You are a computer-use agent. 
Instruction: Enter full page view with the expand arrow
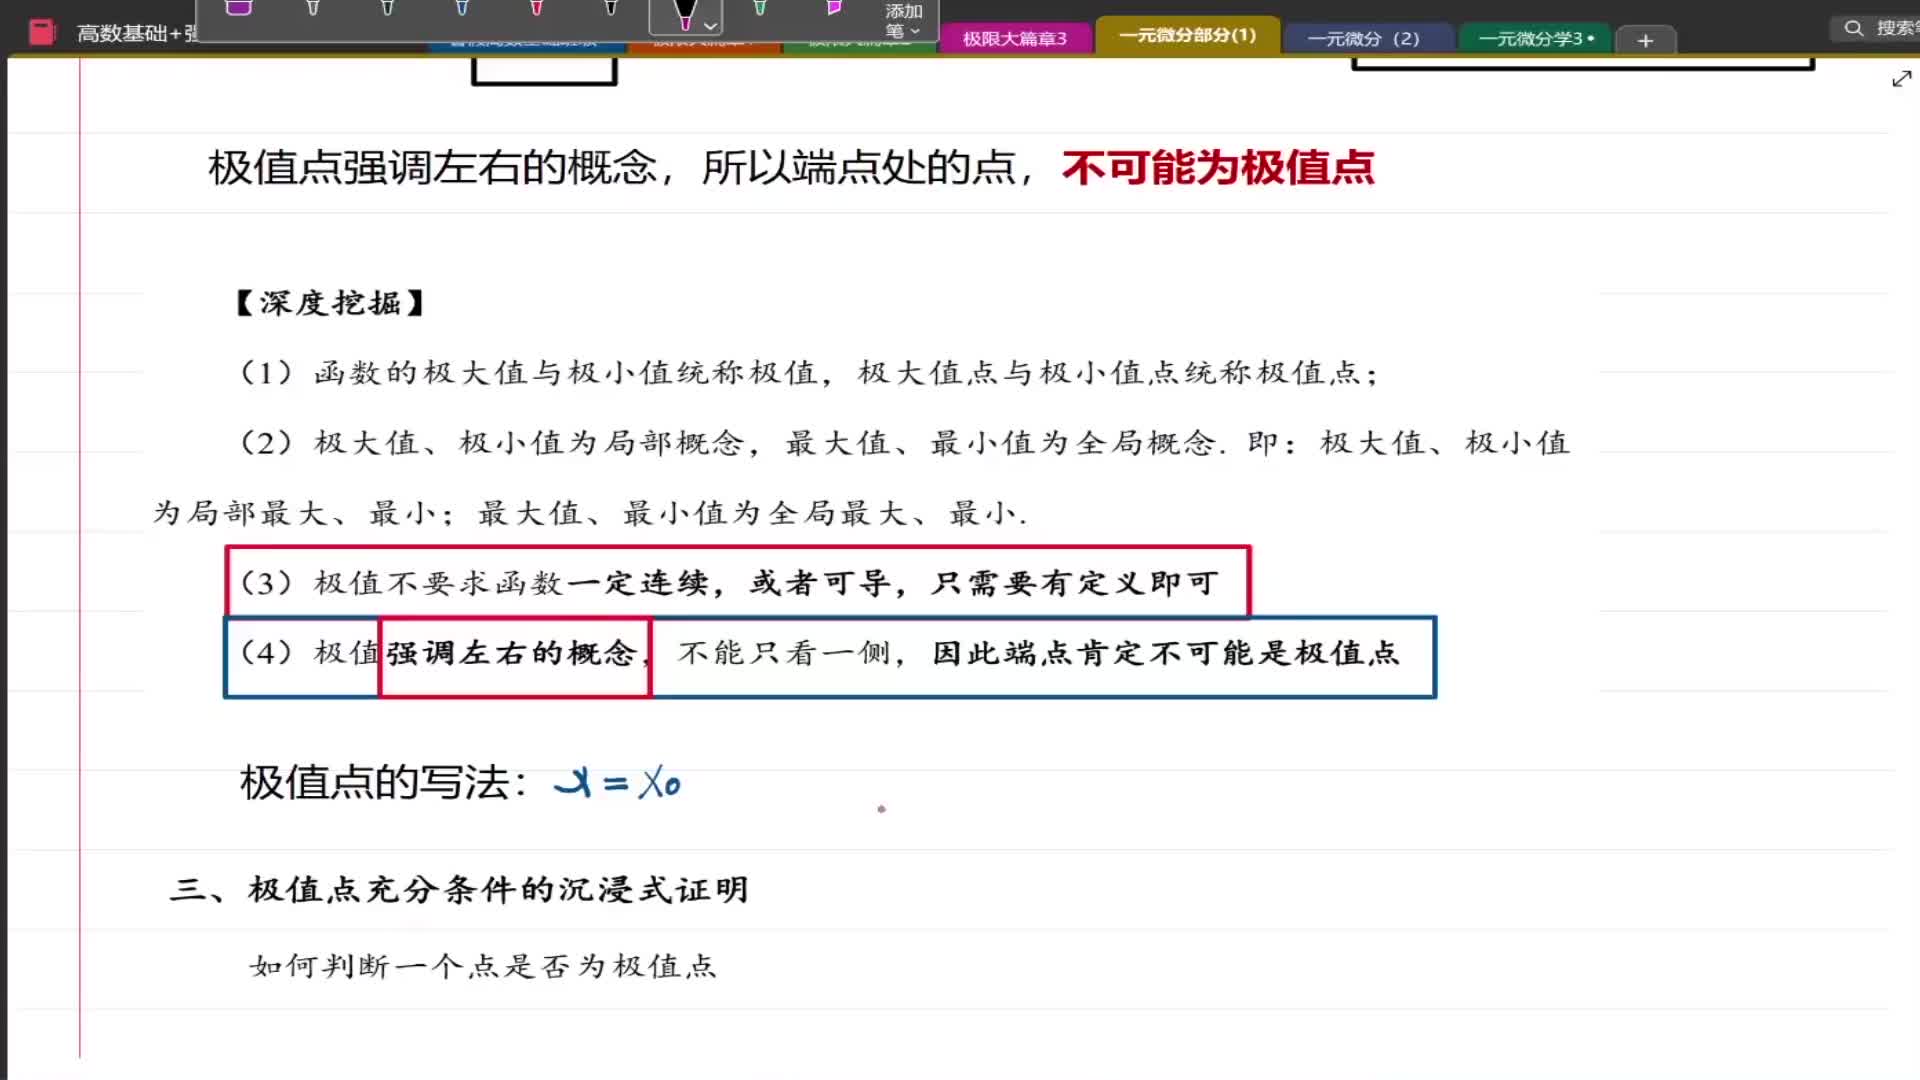(x=1901, y=79)
